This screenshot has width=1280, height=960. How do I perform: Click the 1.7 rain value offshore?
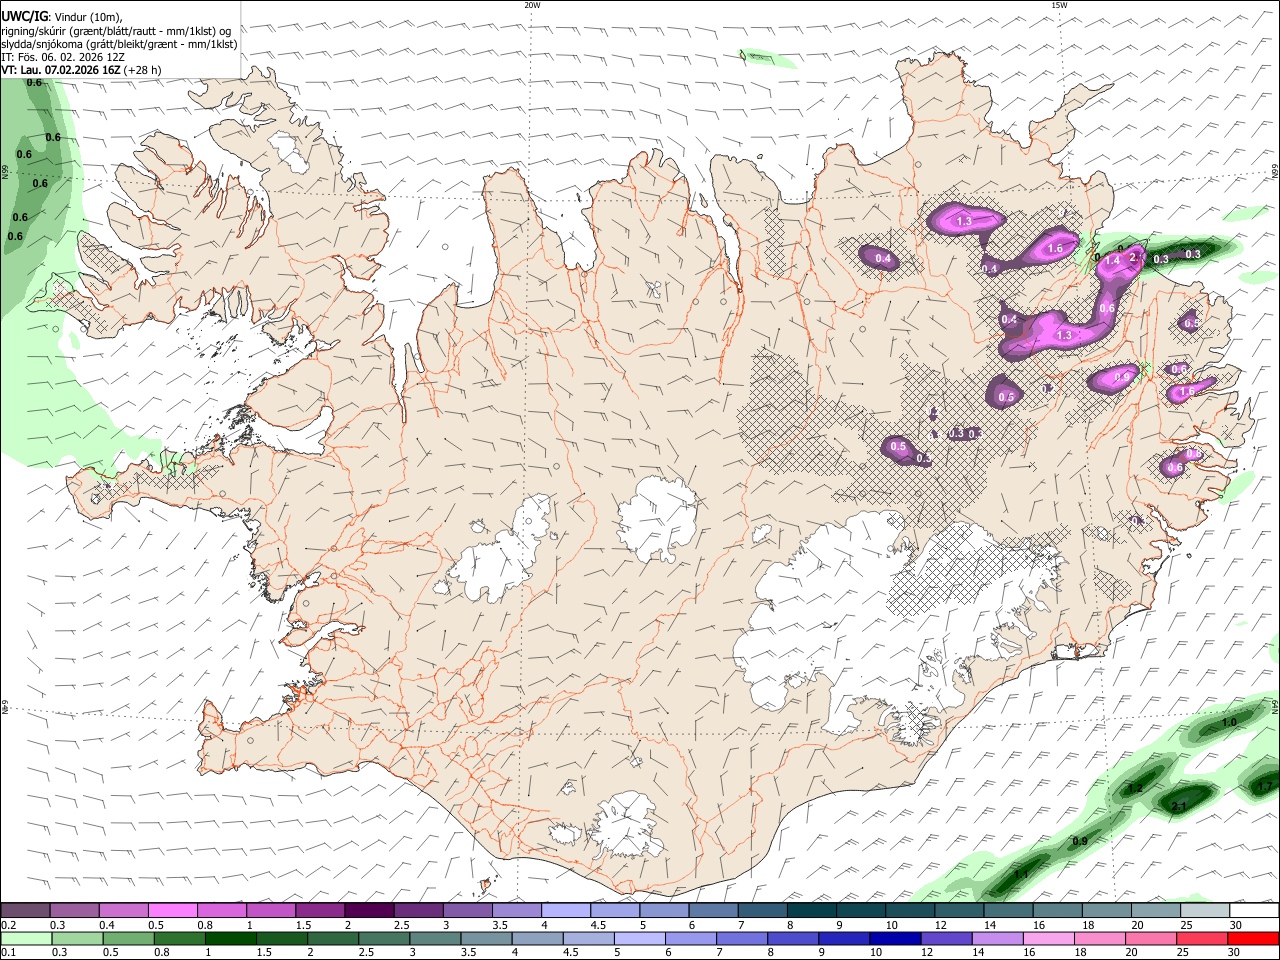pos(1264,787)
